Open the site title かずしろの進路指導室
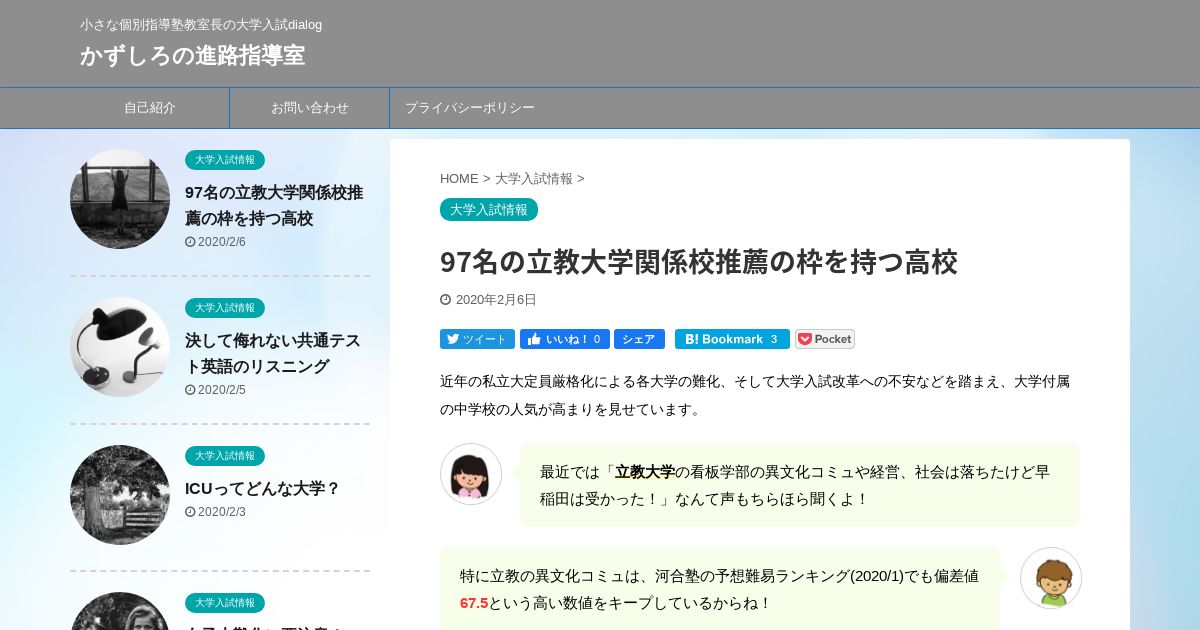The height and width of the screenshot is (630, 1200). pos(192,55)
